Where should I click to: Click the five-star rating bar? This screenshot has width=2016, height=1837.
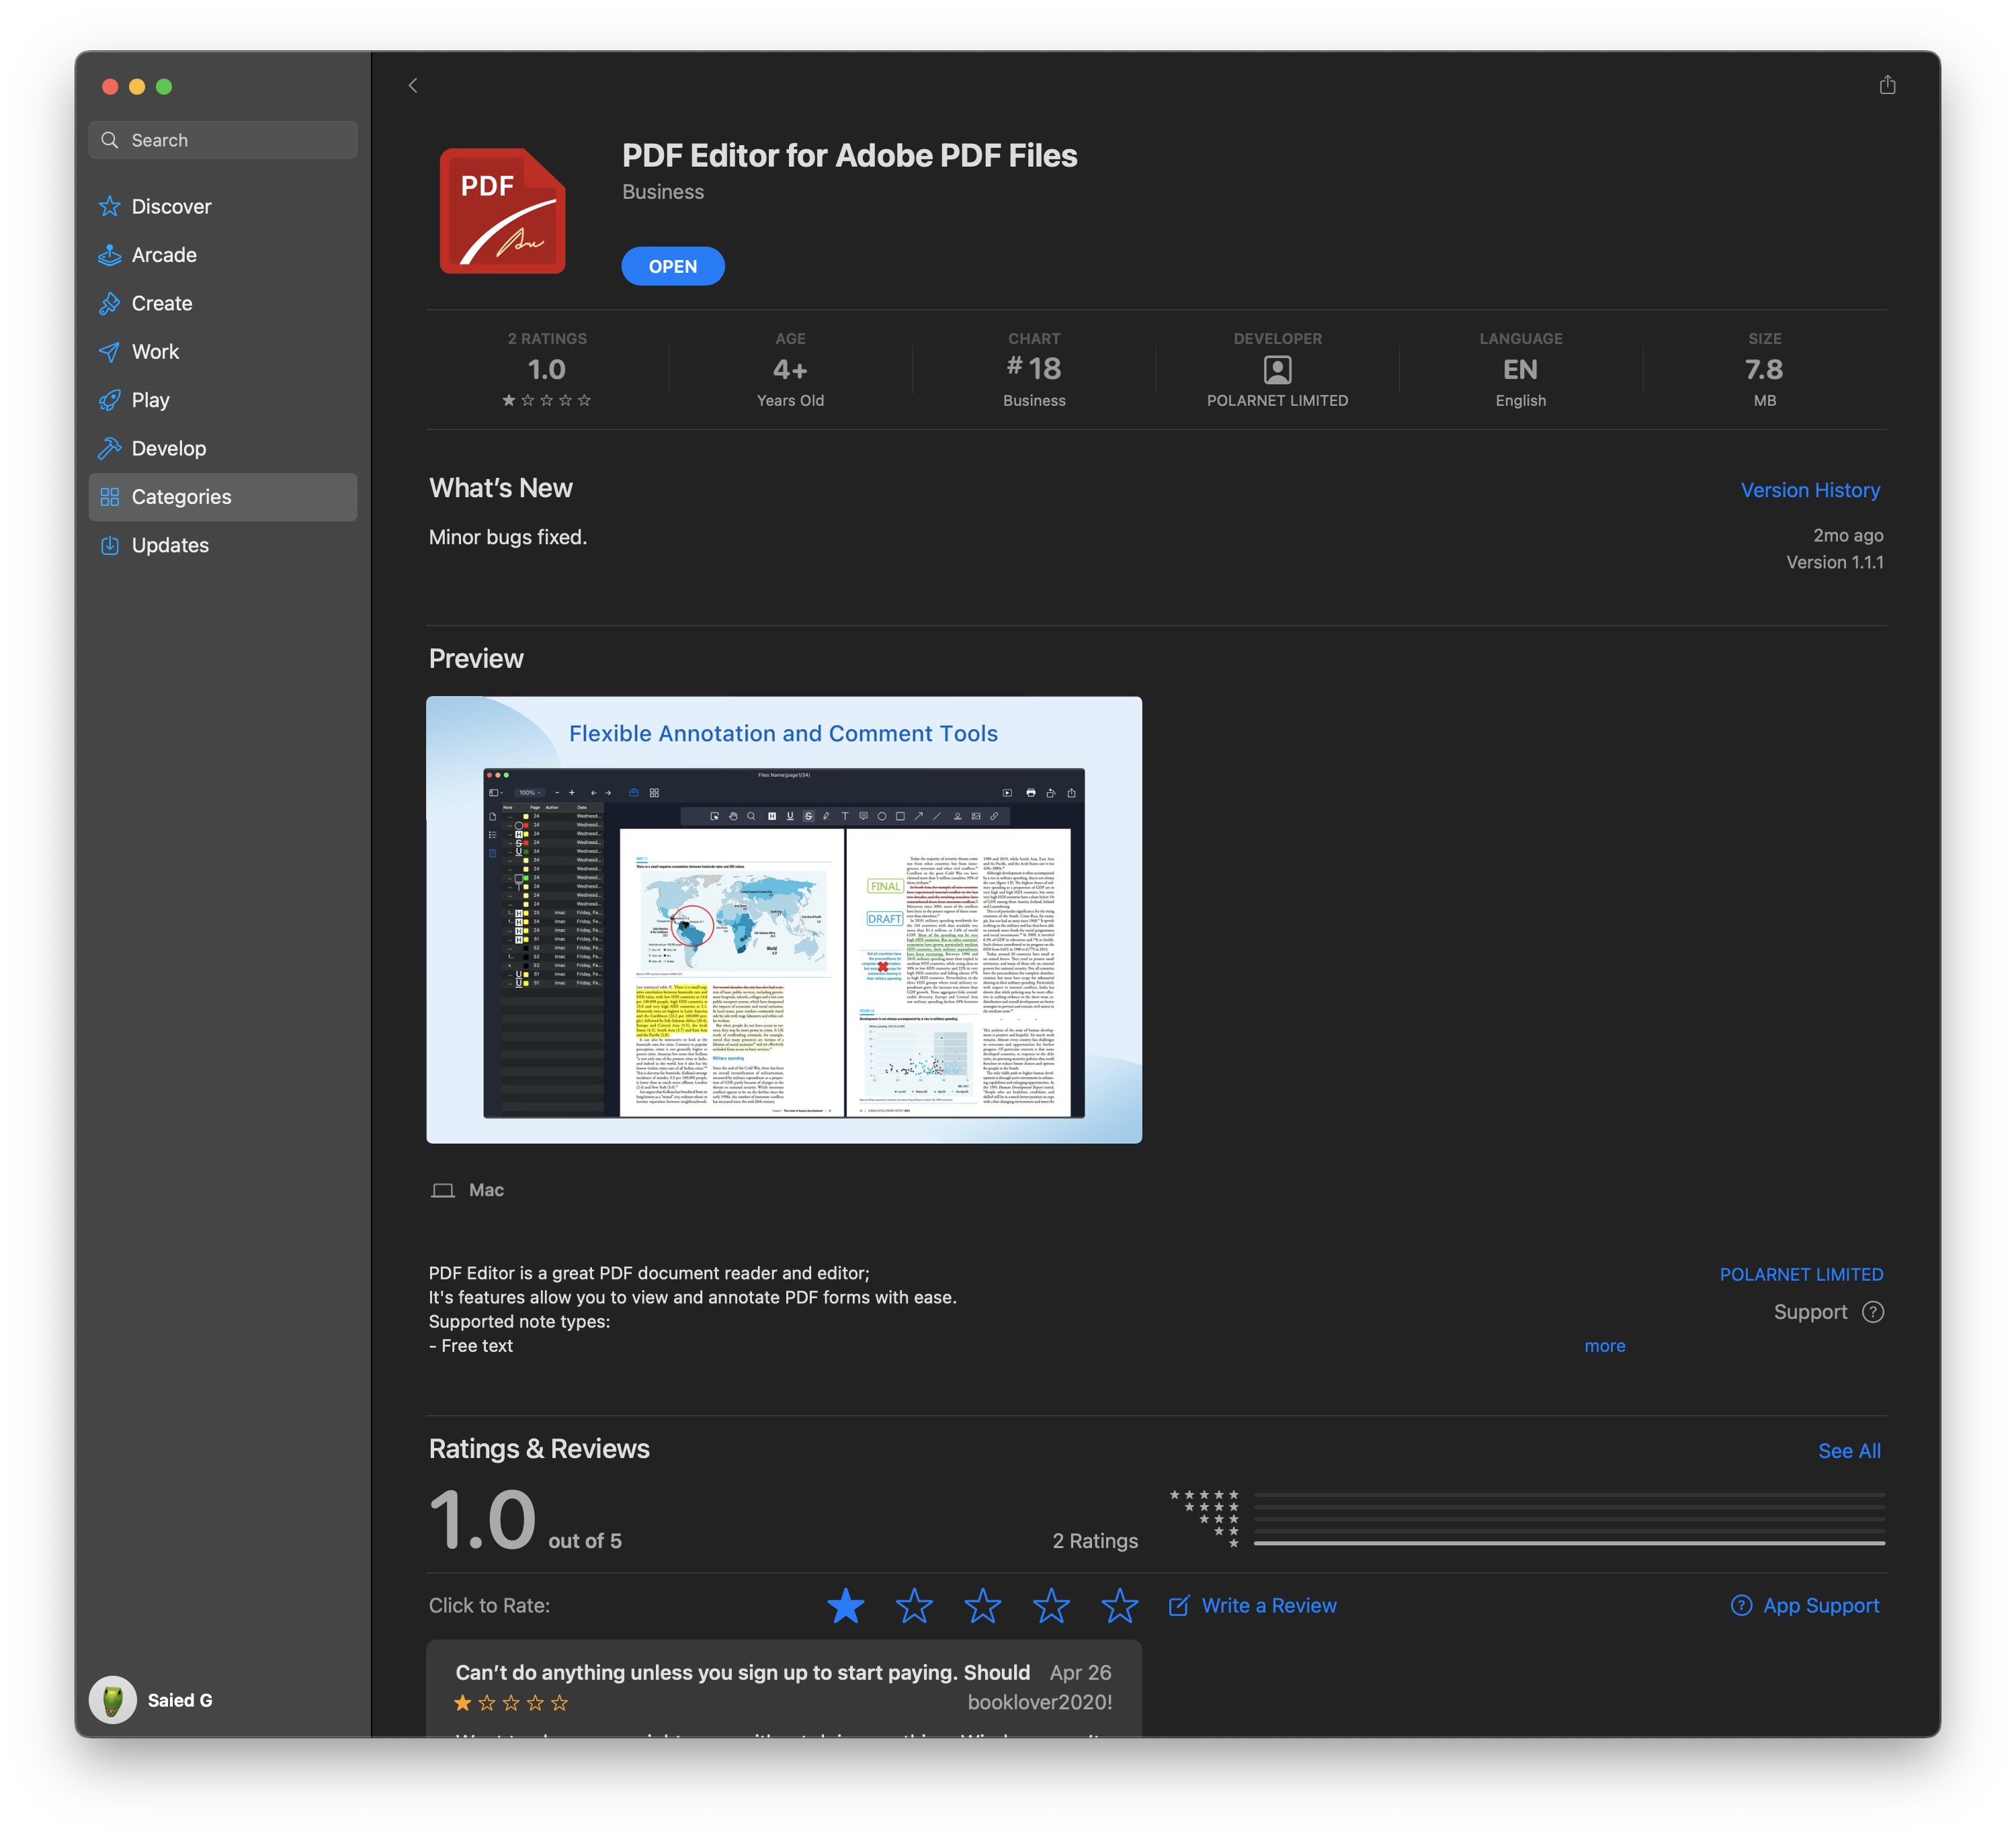1569,1494
